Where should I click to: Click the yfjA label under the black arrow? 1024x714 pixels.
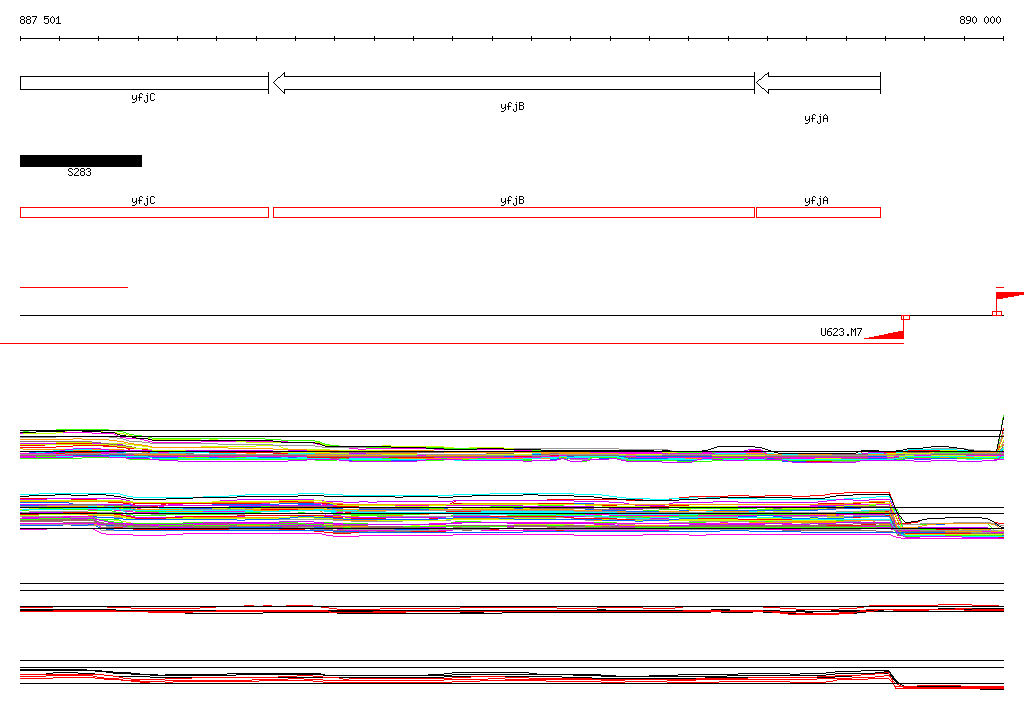click(816, 118)
